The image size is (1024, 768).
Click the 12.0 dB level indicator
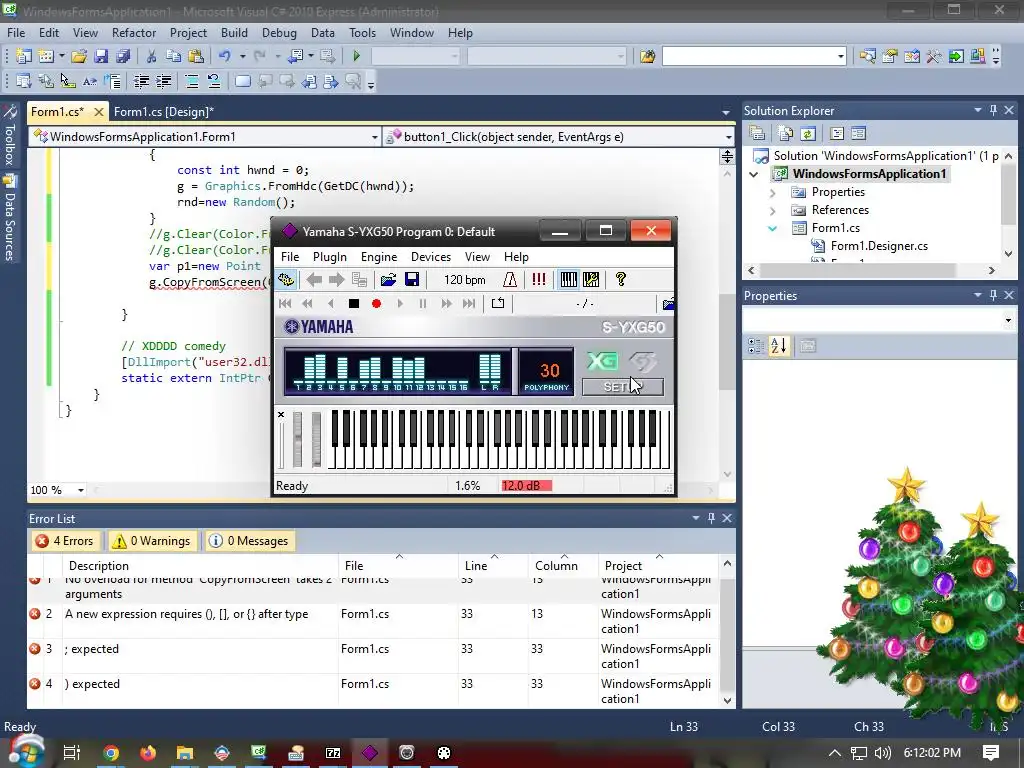pyautogui.click(x=526, y=486)
